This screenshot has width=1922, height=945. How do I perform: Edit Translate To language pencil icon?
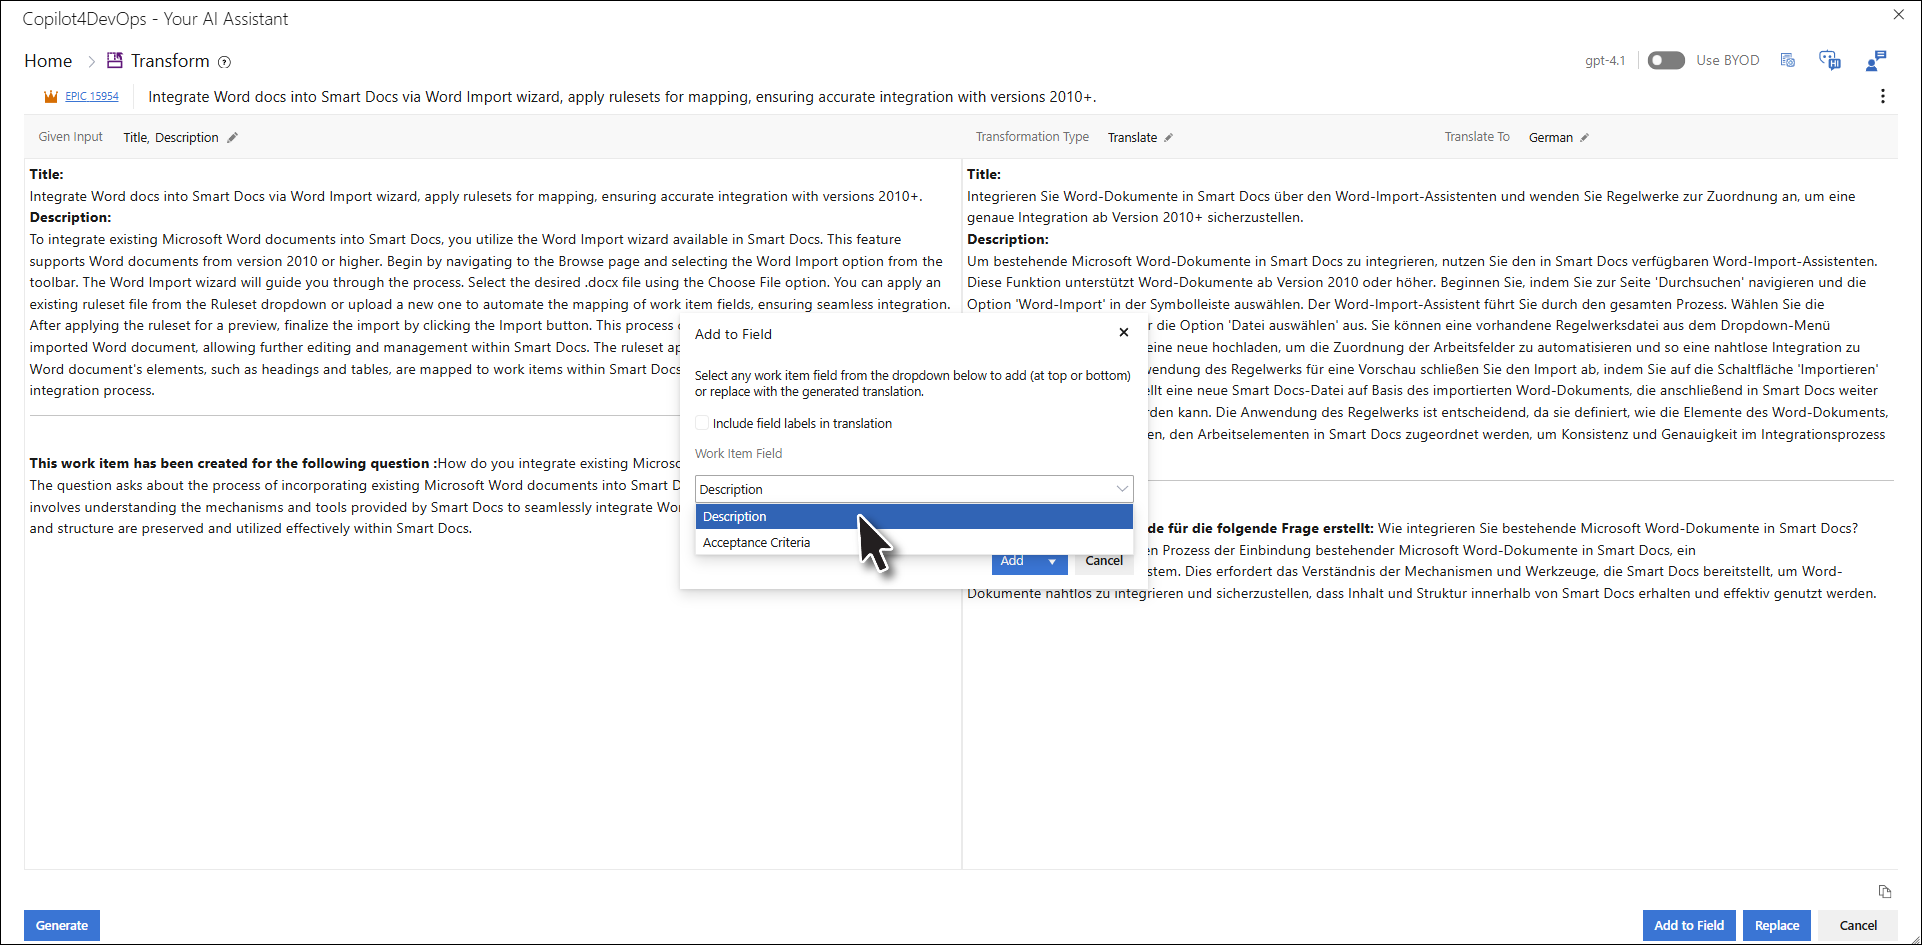[x=1584, y=138]
